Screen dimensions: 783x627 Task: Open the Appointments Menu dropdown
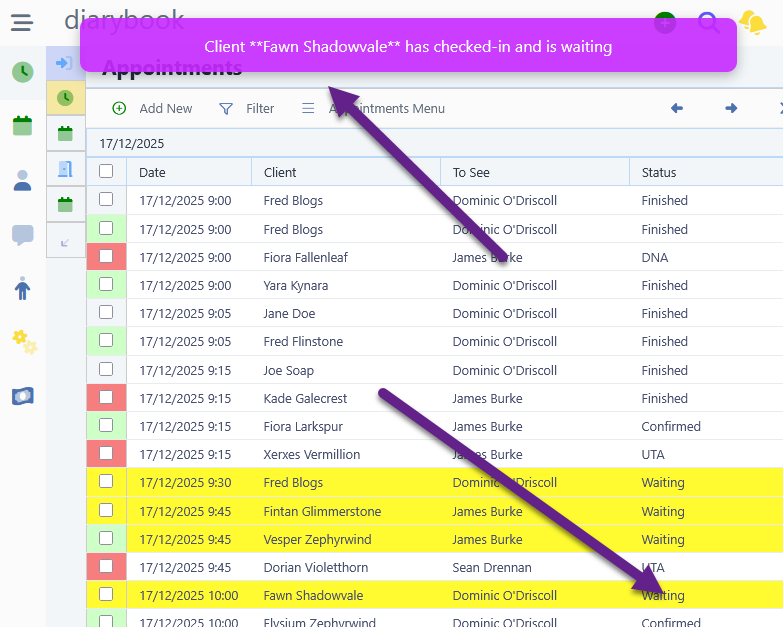pos(374,108)
